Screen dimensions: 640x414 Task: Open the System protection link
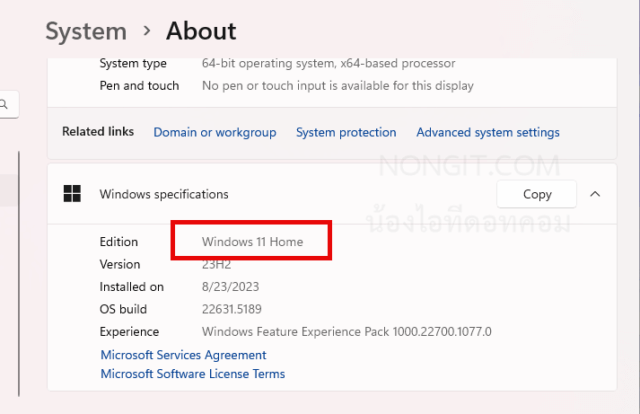pos(346,132)
